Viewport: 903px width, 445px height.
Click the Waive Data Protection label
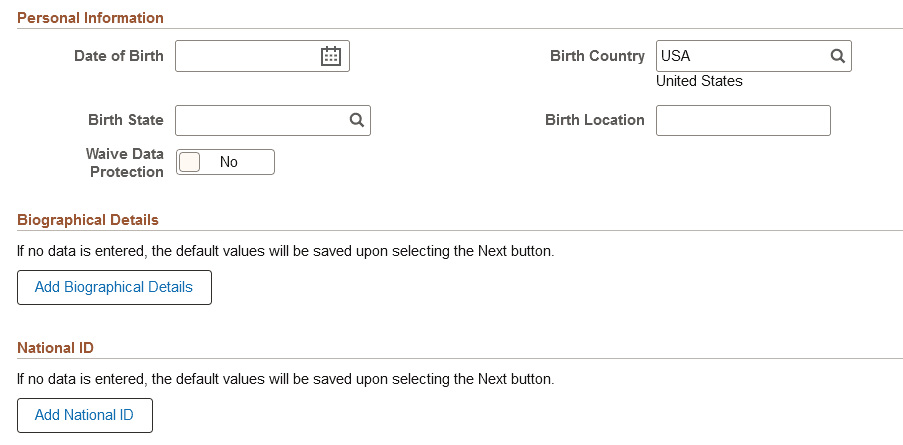pos(125,163)
